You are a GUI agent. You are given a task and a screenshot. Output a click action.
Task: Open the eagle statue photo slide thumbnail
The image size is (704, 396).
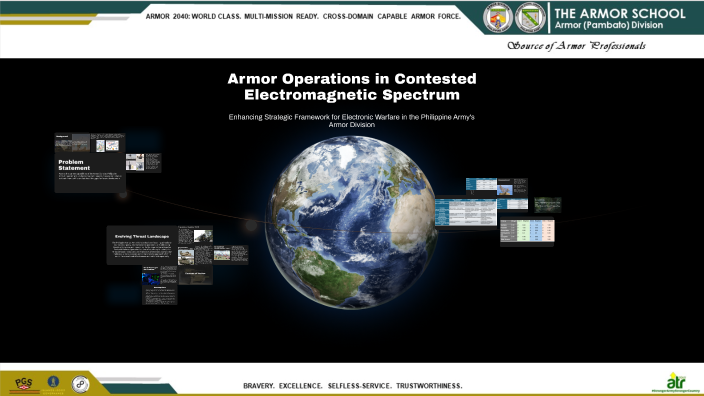[512, 187]
